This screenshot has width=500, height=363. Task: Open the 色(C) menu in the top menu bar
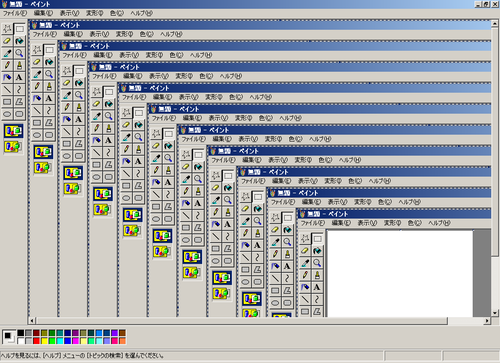[117, 13]
